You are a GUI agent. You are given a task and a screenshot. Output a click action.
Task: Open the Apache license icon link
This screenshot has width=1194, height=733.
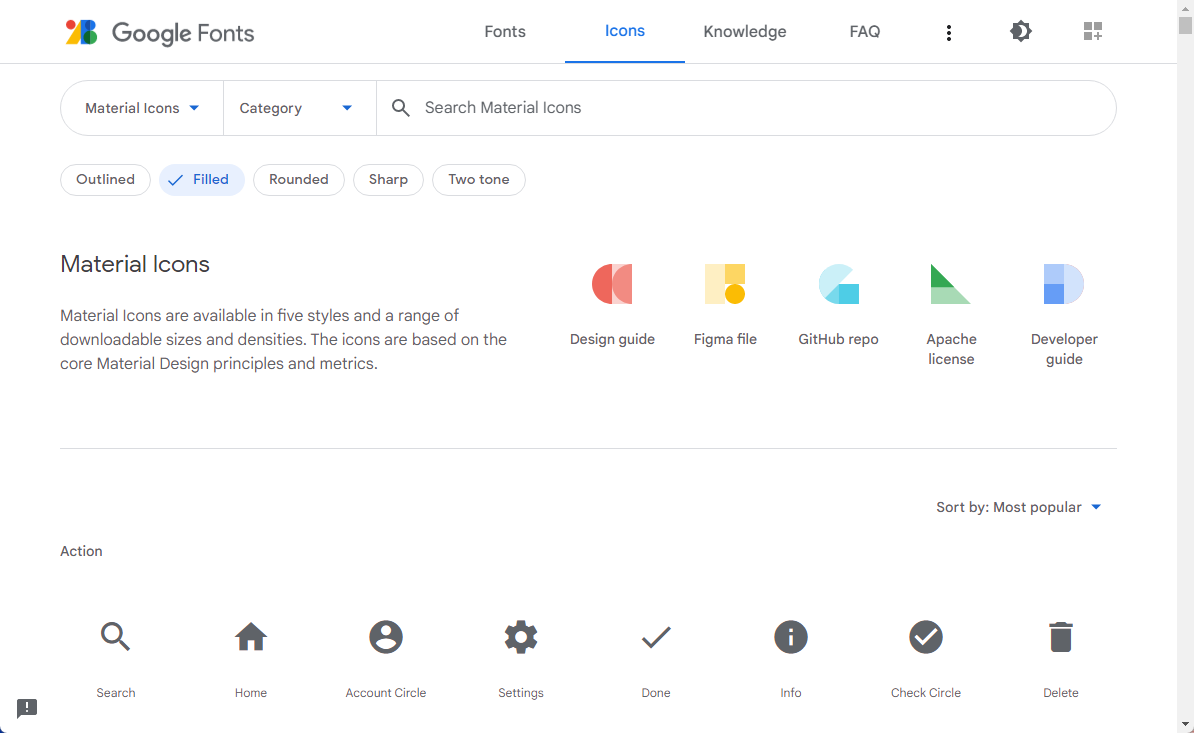950,284
